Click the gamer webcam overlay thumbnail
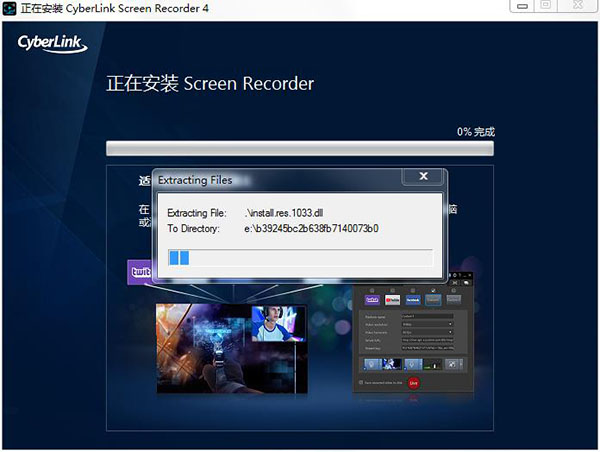This screenshot has width=600, height=452. point(279,323)
